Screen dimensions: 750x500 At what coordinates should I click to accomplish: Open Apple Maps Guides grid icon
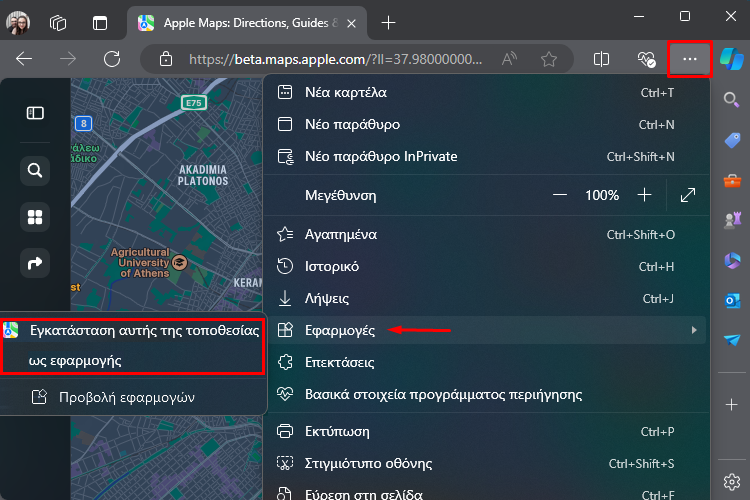pyautogui.click(x=35, y=217)
